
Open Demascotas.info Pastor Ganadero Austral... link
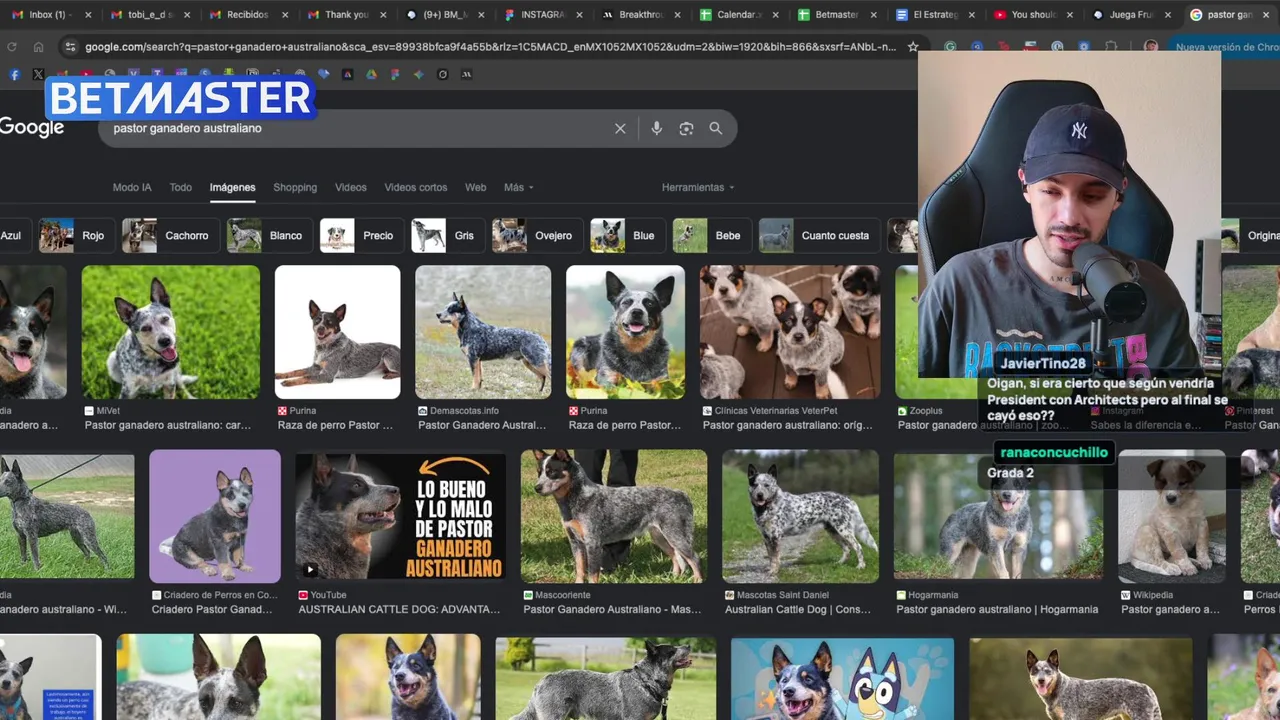(482, 425)
